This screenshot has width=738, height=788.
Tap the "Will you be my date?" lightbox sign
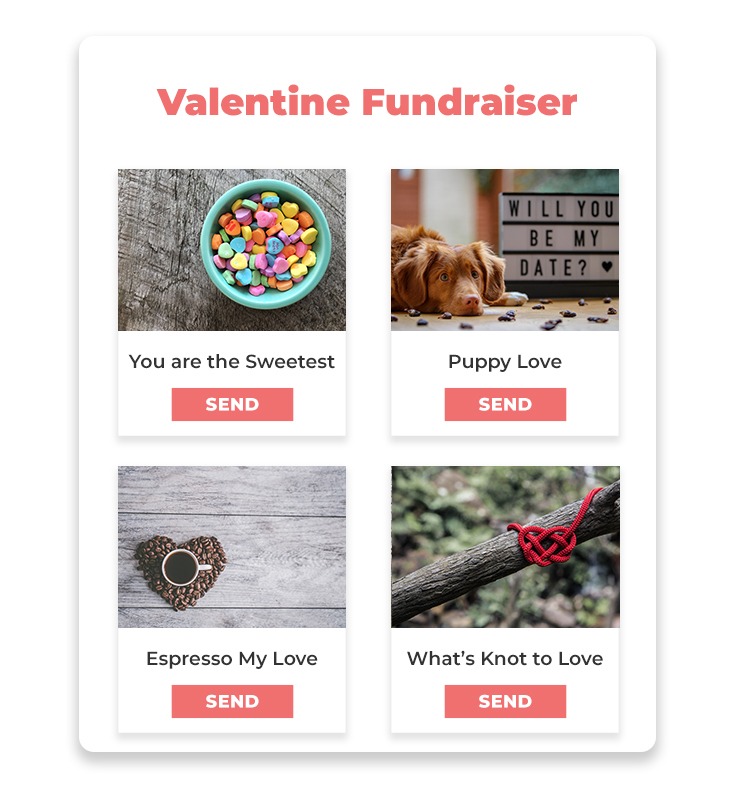(560, 237)
